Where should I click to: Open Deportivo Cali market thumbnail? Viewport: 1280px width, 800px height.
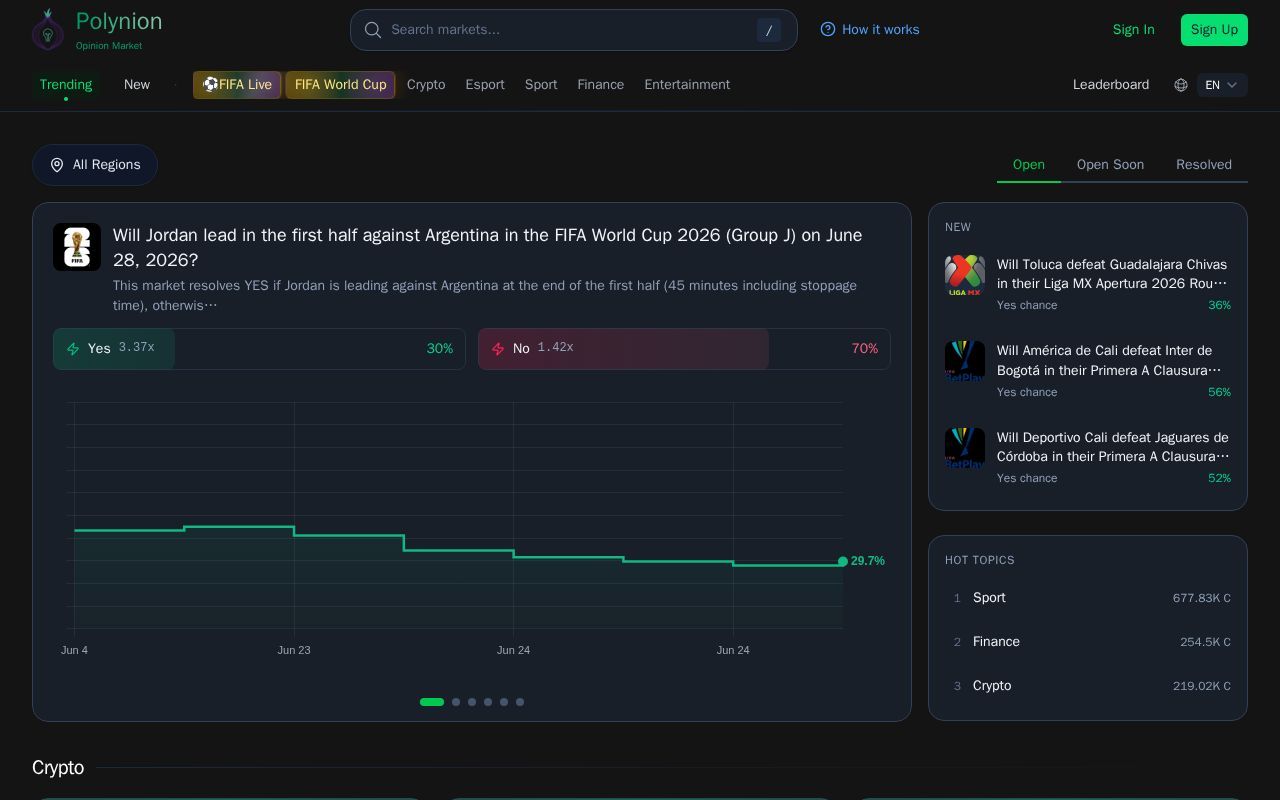[x=965, y=448]
